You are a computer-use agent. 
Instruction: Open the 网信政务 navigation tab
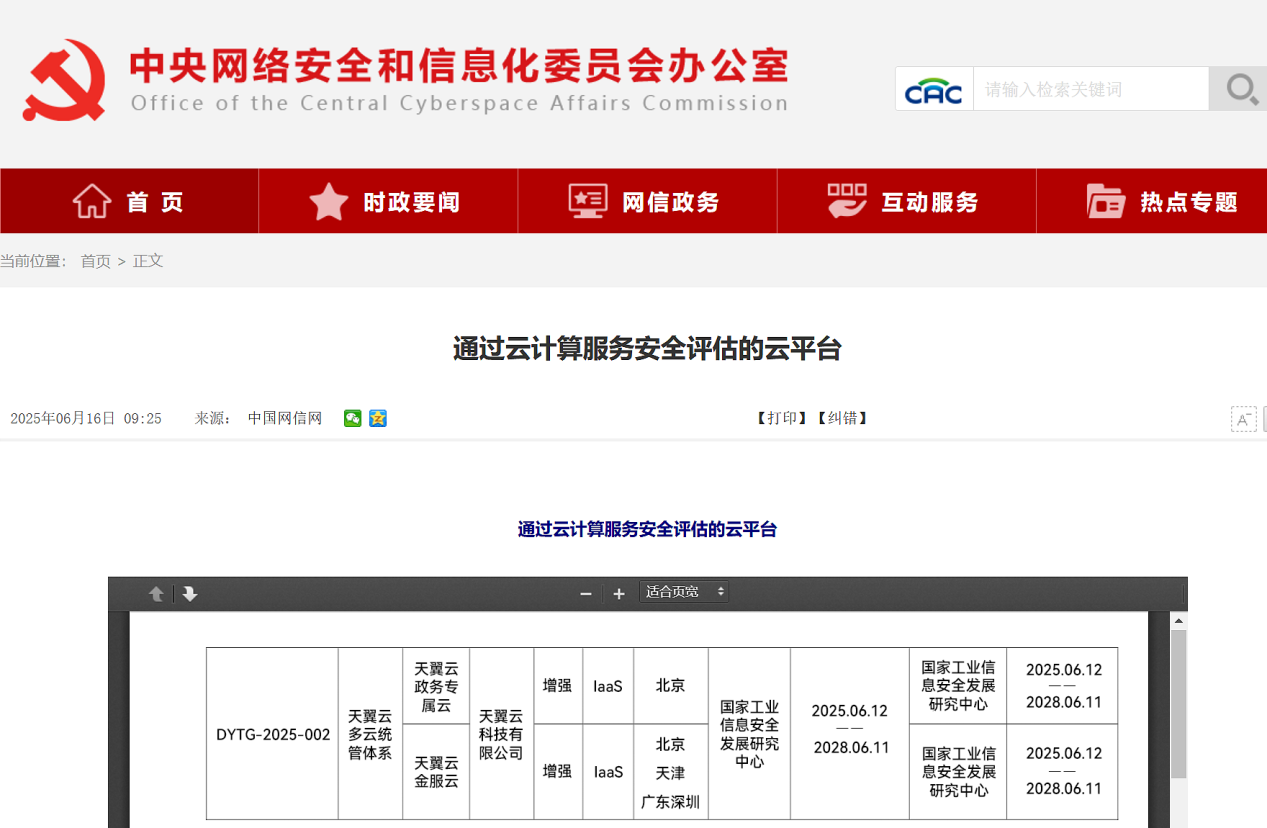(647, 201)
